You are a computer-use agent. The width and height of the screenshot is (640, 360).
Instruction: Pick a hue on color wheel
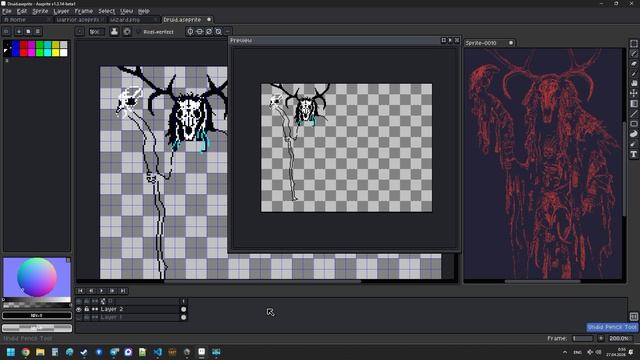tap(37, 277)
